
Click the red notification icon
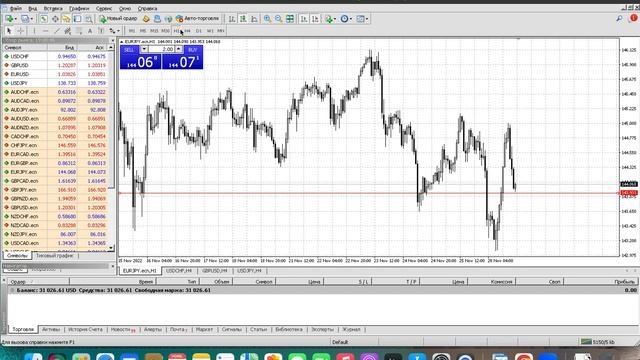tap(634, 18)
